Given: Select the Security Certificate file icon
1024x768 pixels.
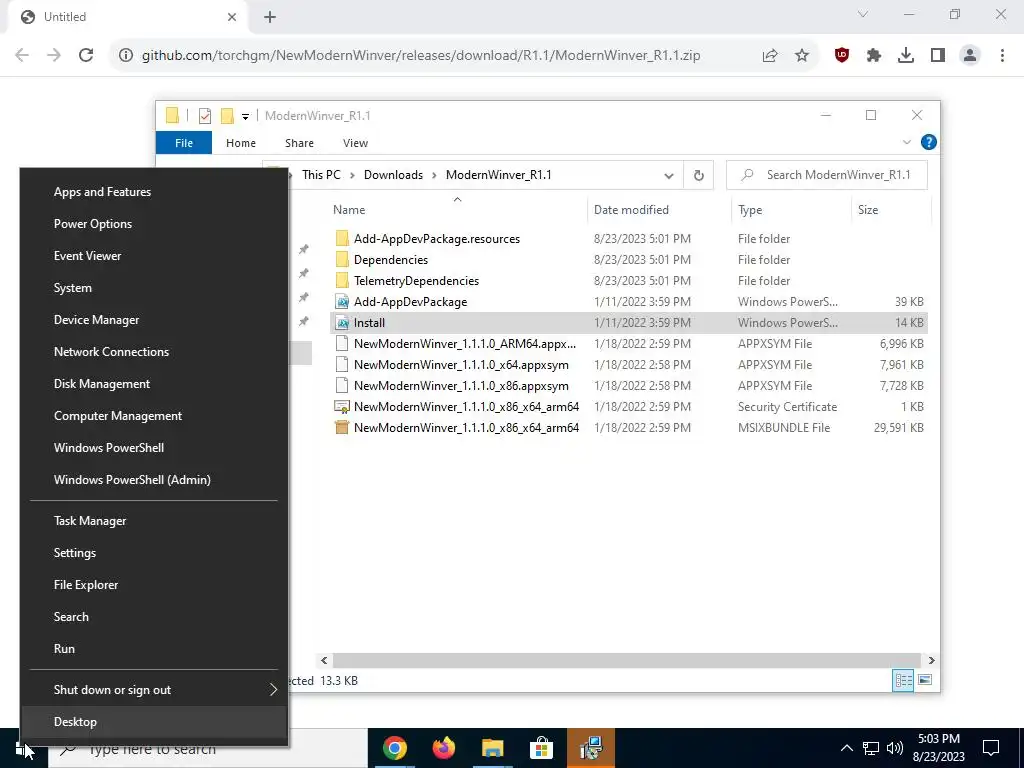Looking at the screenshot, I should click(342, 407).
